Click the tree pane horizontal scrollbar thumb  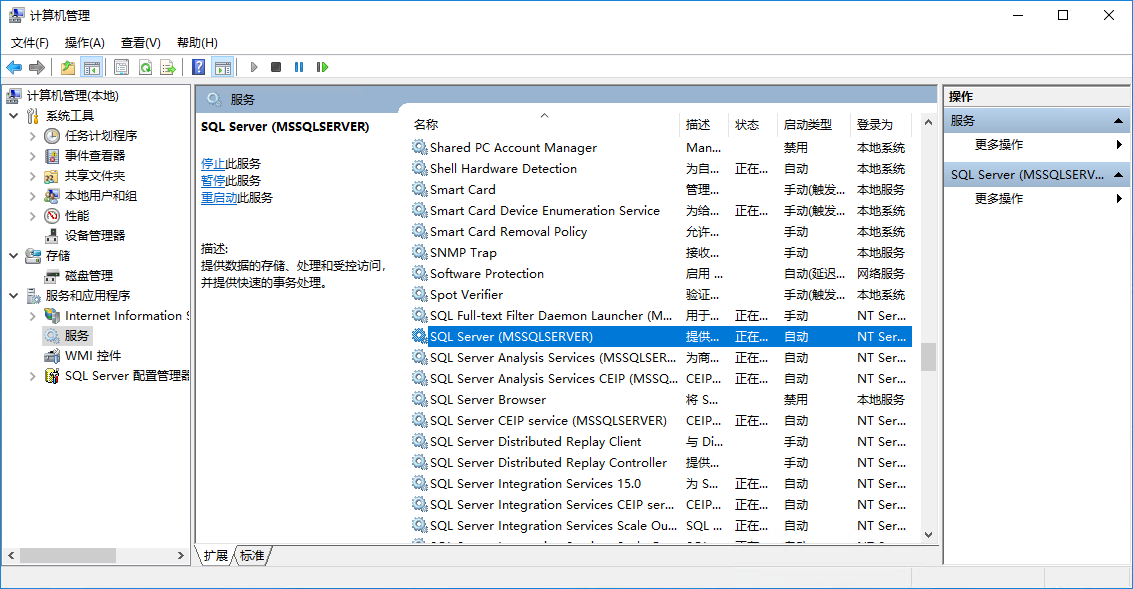(68, 555)
